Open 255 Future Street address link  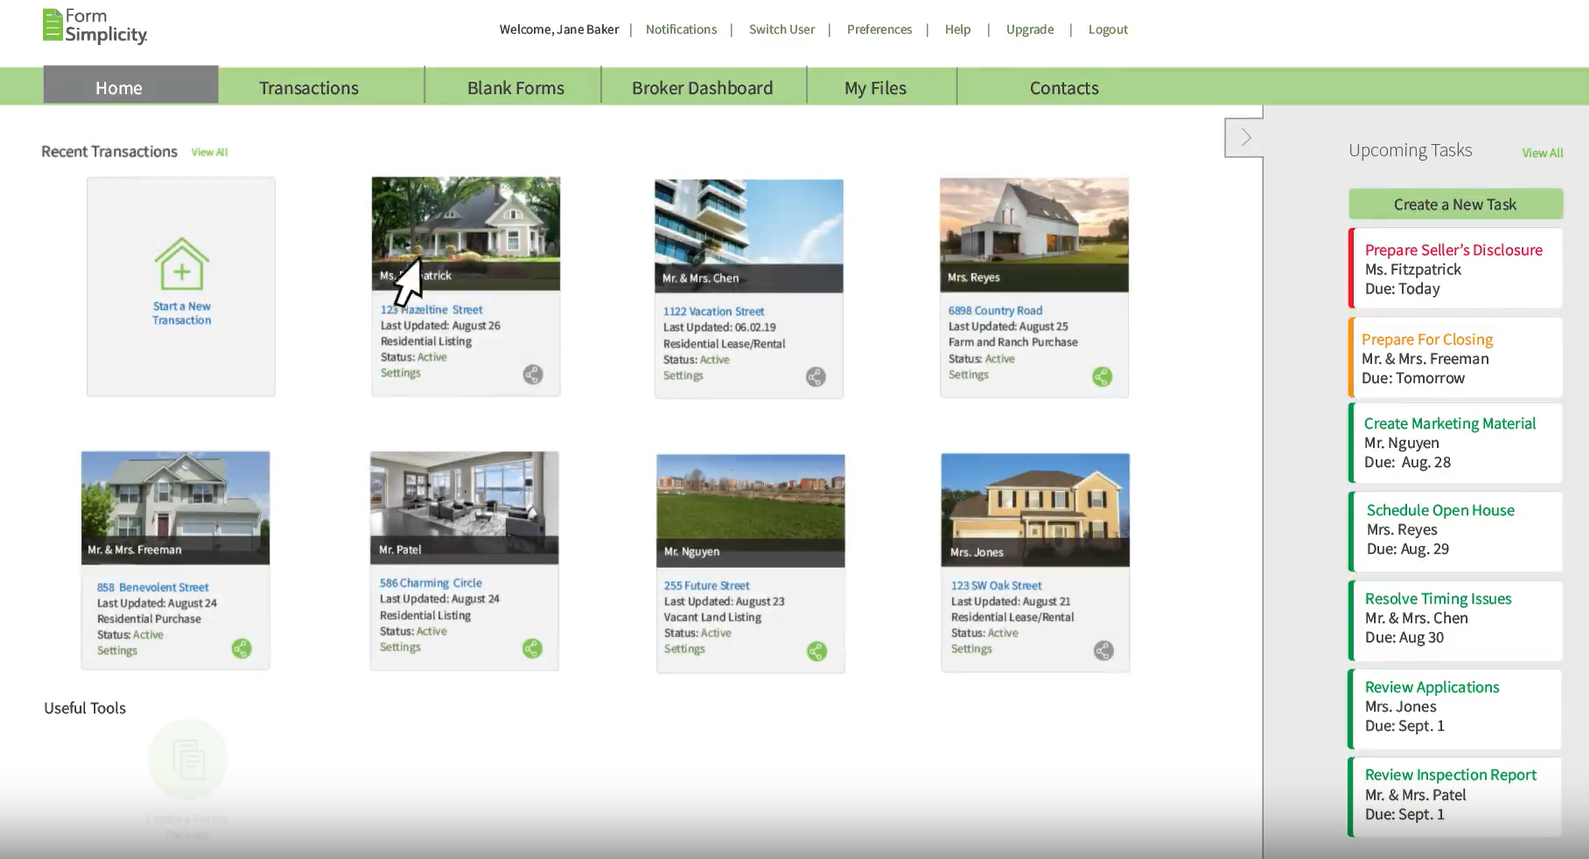[x=706, y=586]
